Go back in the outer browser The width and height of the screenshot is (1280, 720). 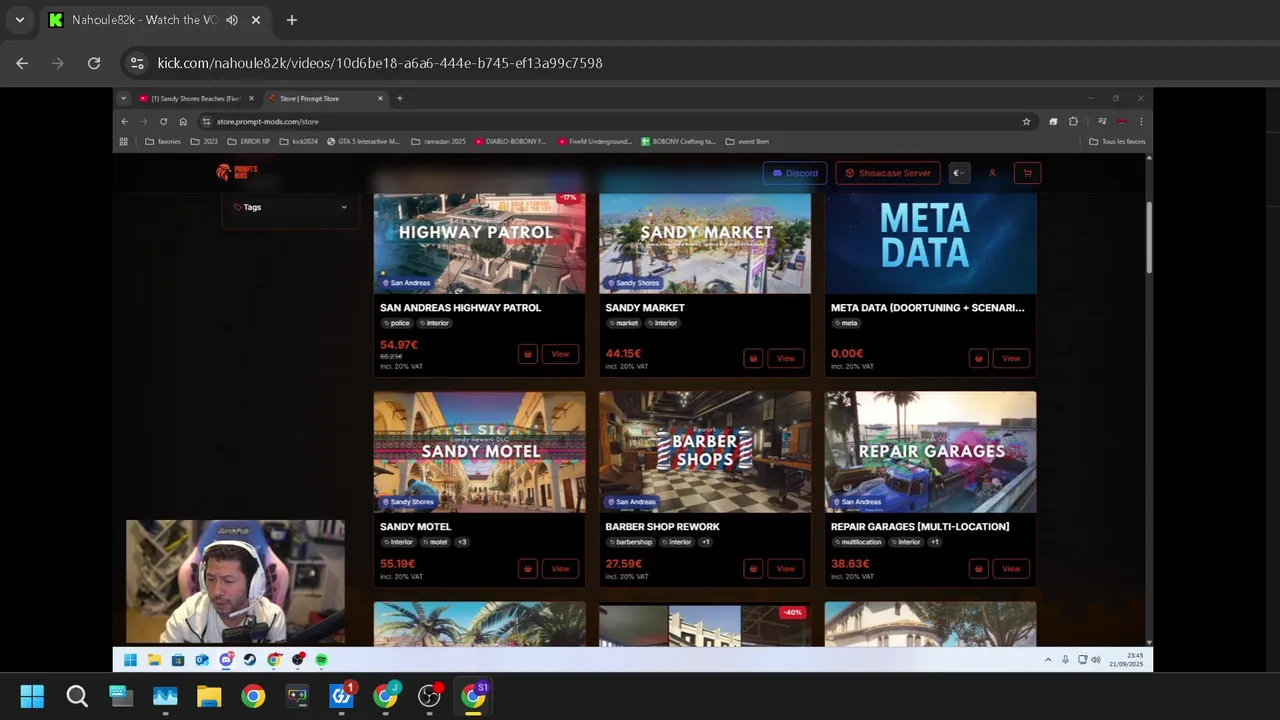coord(22,63)
